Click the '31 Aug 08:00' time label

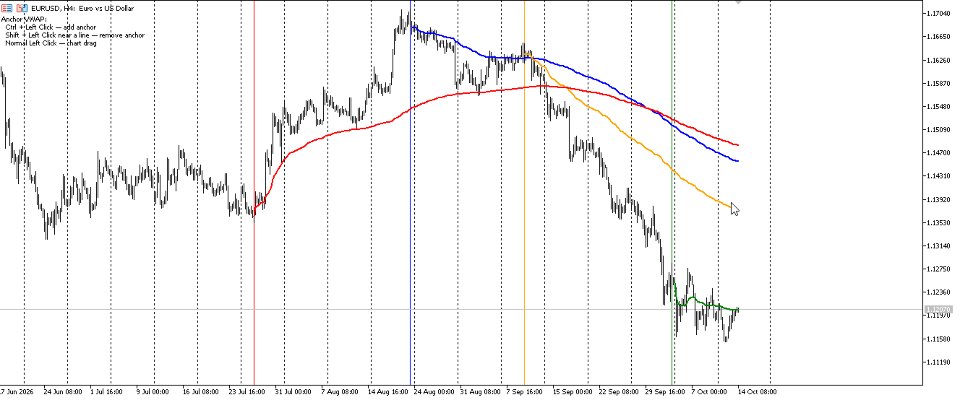(x=480, y=391)
